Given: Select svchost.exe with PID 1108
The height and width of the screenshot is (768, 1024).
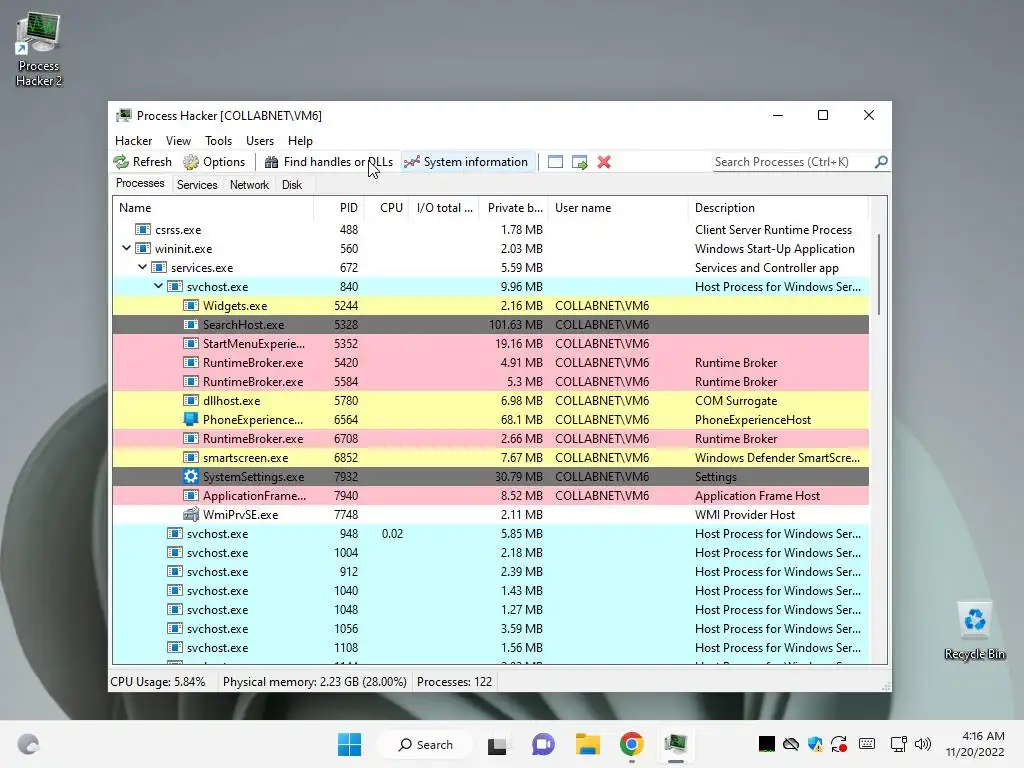Looking at the screenshot, I should pyautogui.click(x=490, y=648).
